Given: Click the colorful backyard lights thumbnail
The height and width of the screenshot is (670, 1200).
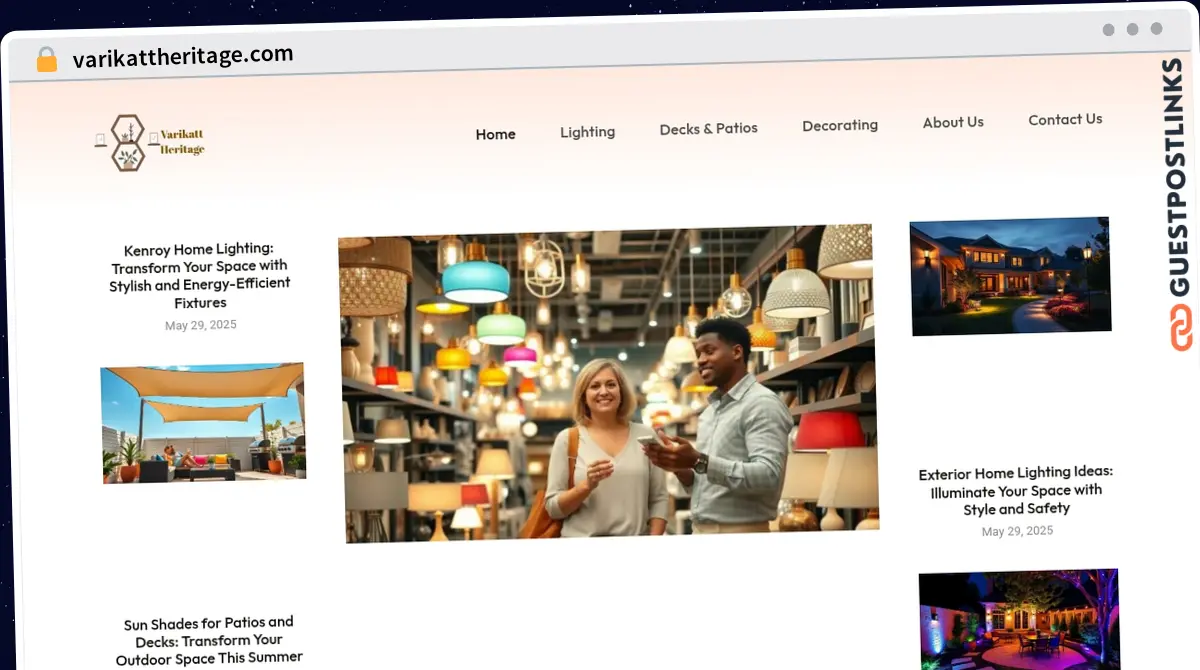Looking at the screenshot, I should [1019, 620].
